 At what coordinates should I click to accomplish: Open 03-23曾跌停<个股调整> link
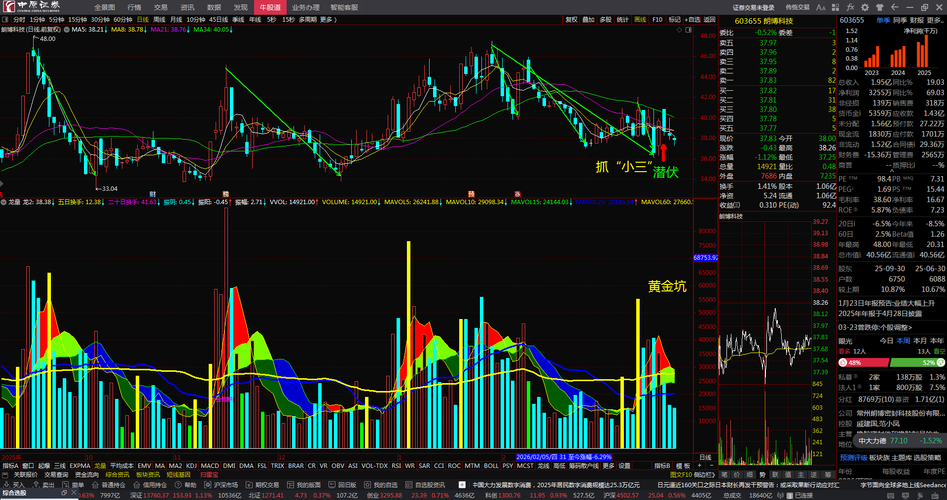tap(875, 327)
